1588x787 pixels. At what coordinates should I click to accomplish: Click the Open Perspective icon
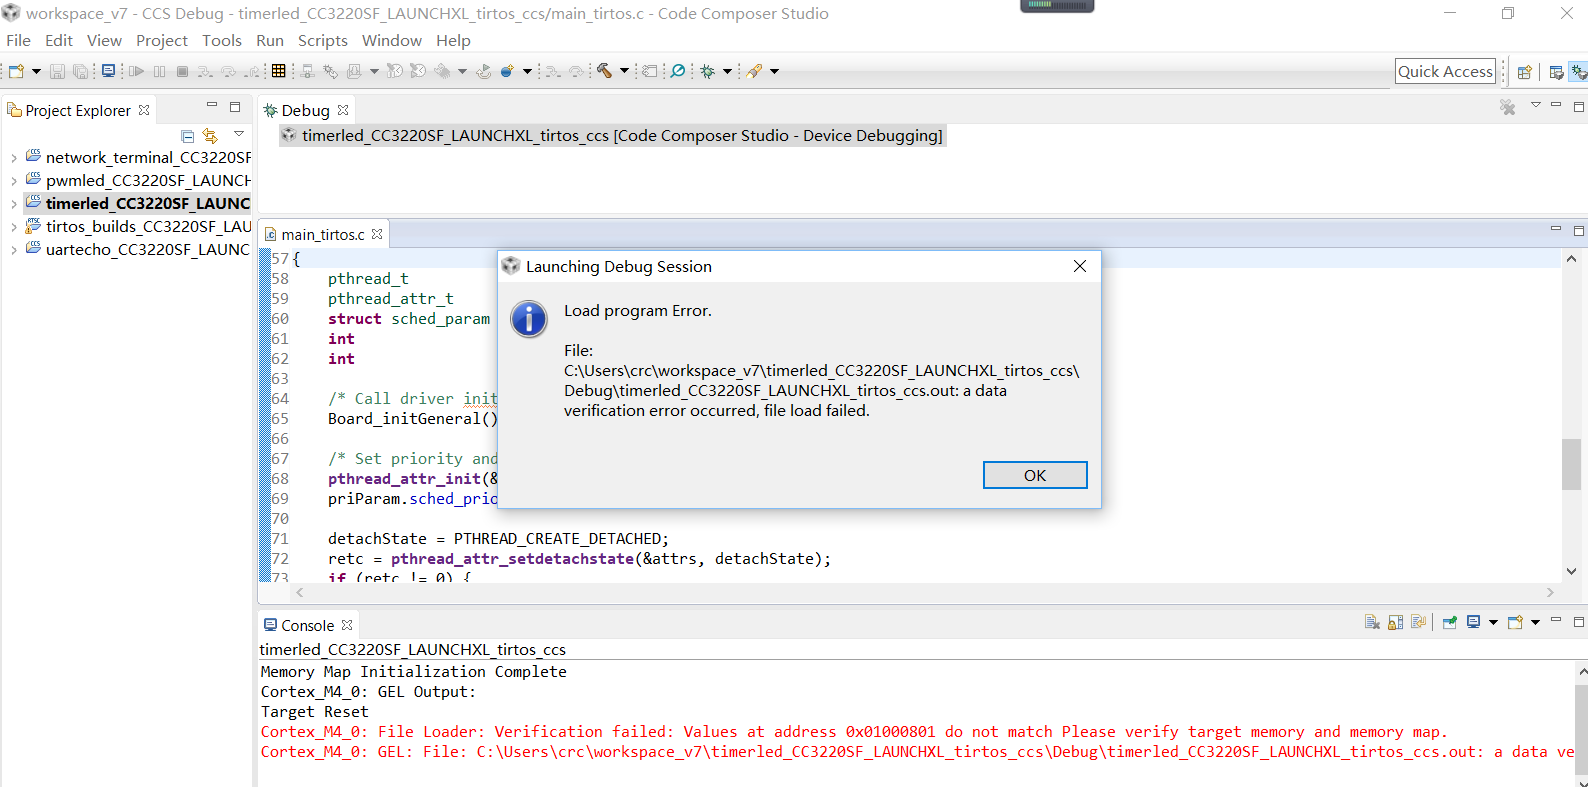[x=1525, y=72]
